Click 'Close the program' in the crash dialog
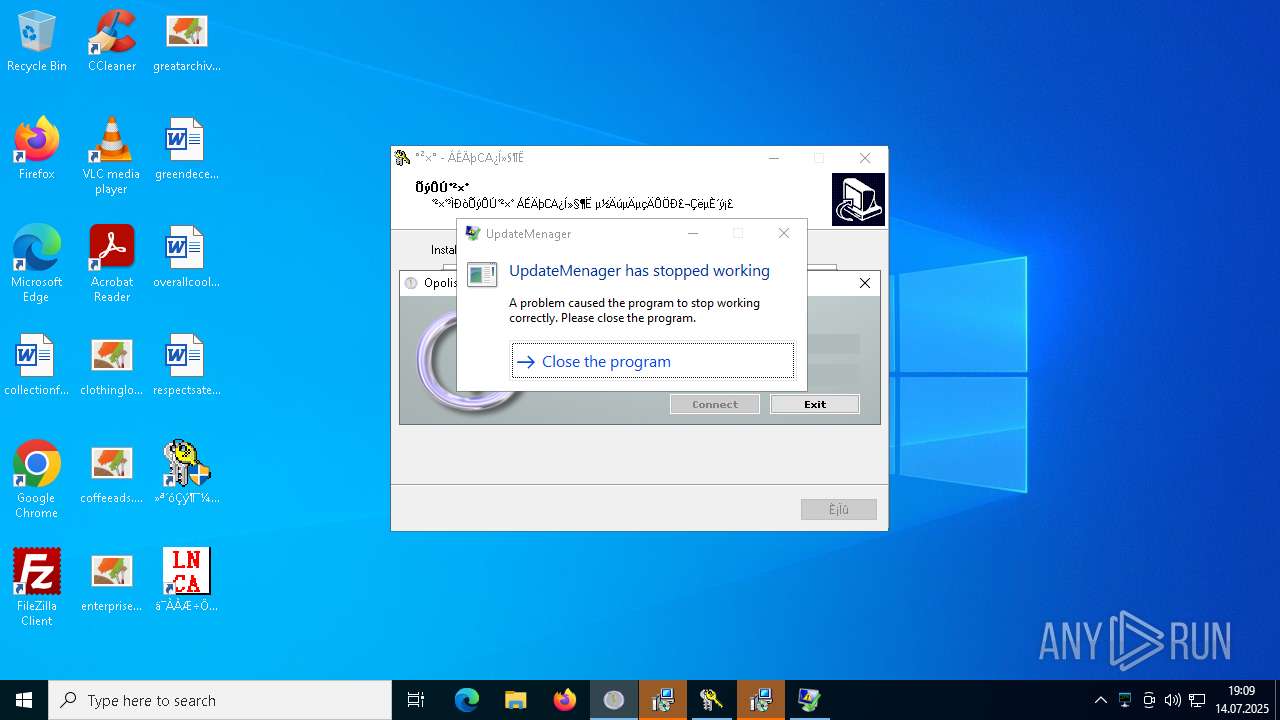This screenshot has width=1280, height=720. click(x=653, y=361)
